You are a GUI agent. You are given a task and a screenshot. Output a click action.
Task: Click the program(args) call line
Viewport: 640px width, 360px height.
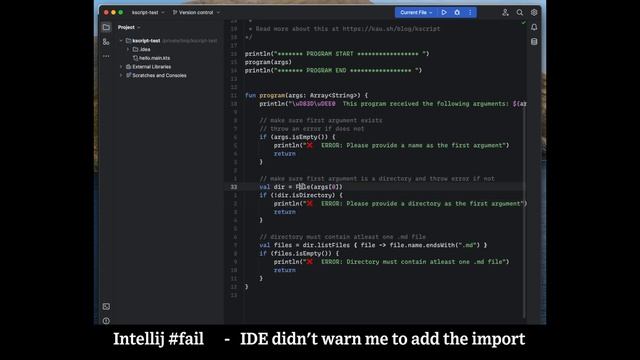pos(268,62)
